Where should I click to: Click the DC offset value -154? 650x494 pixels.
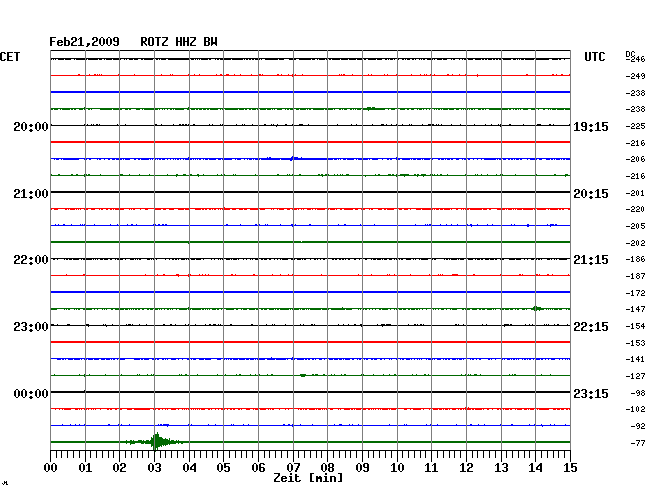(x=635, y=326)
